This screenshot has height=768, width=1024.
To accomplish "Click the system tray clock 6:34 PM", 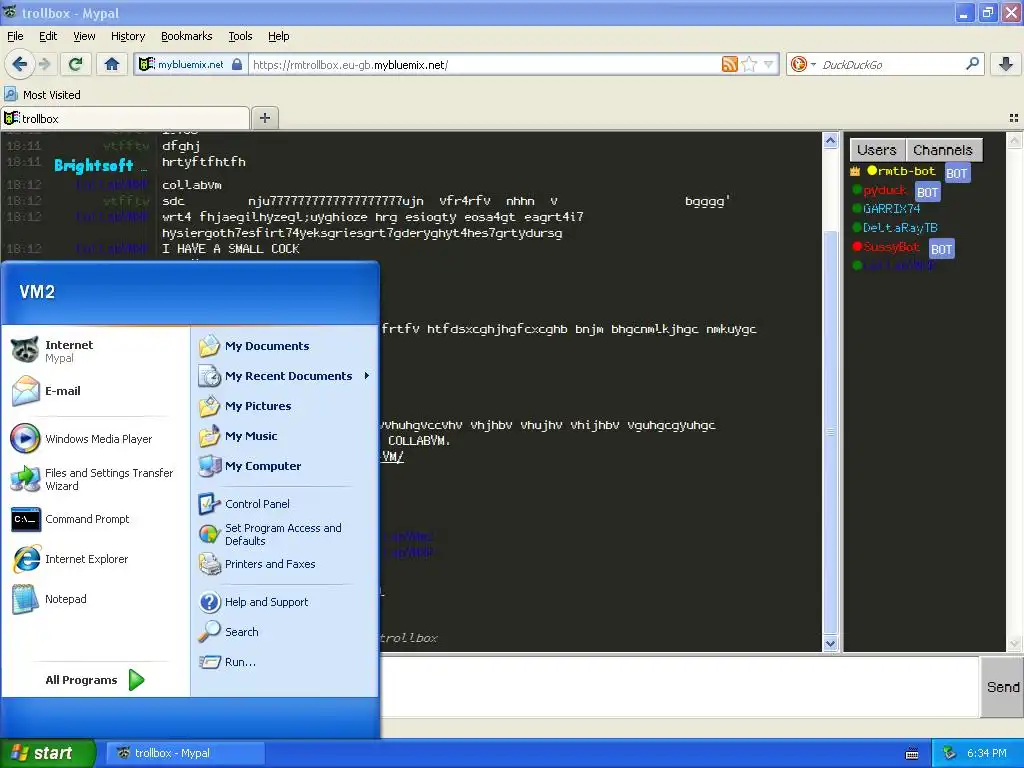I will [x=986, y=754].
